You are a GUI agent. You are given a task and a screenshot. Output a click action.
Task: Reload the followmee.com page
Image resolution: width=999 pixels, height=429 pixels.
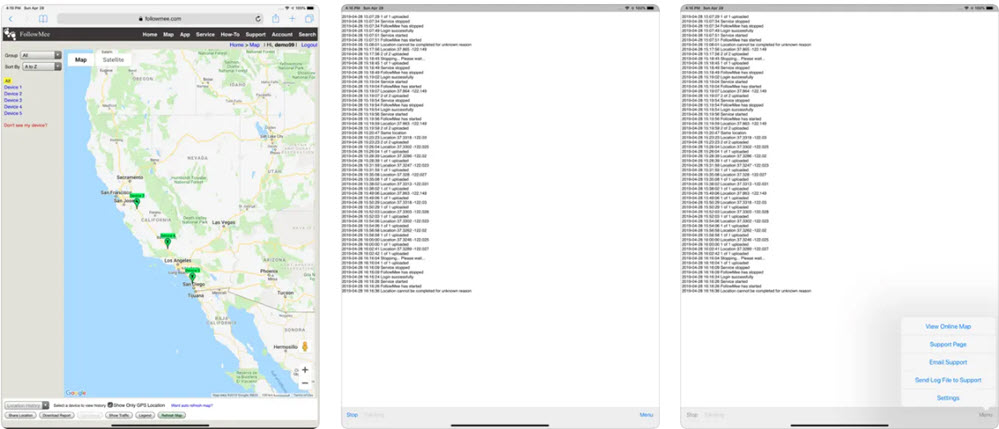259,19
